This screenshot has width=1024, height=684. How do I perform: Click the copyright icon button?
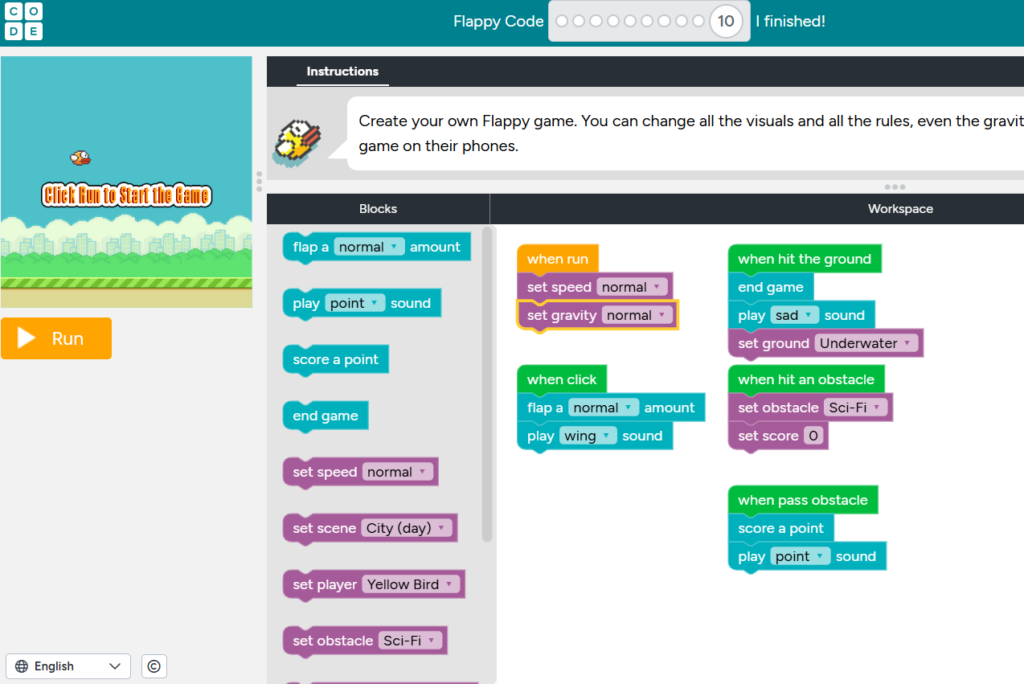153,666
